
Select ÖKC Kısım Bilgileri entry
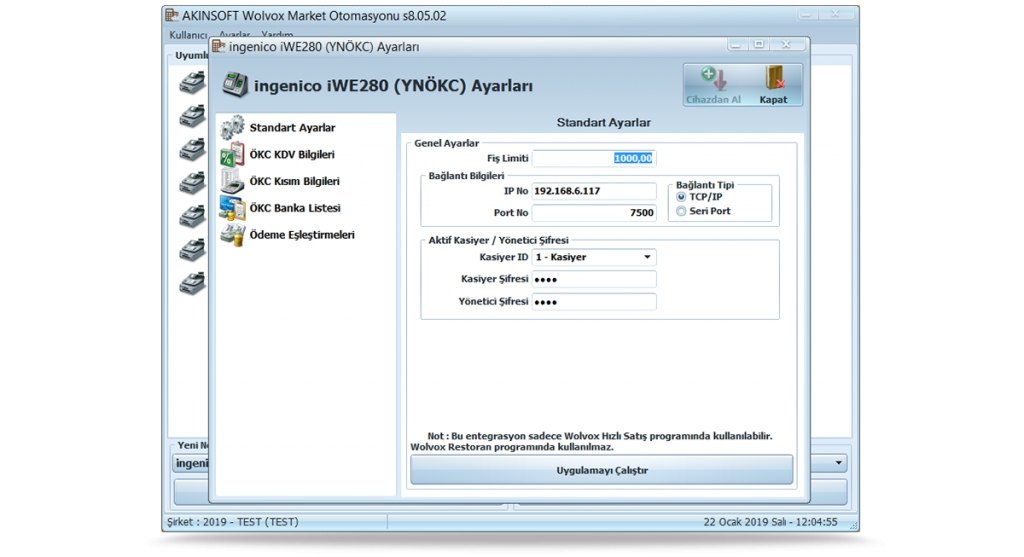(x=295, y=182)
